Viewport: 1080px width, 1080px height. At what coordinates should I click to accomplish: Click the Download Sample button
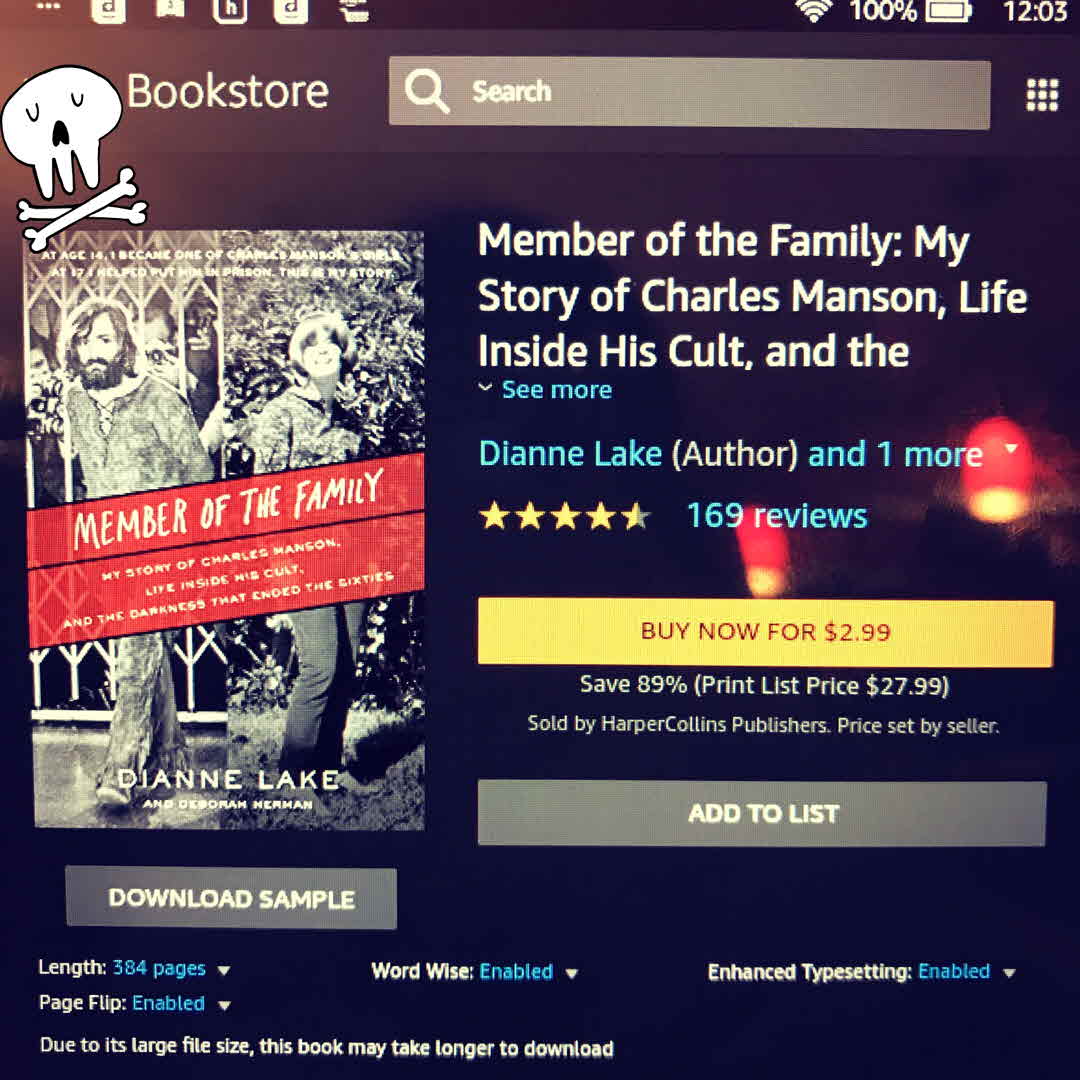coord(231,898)
